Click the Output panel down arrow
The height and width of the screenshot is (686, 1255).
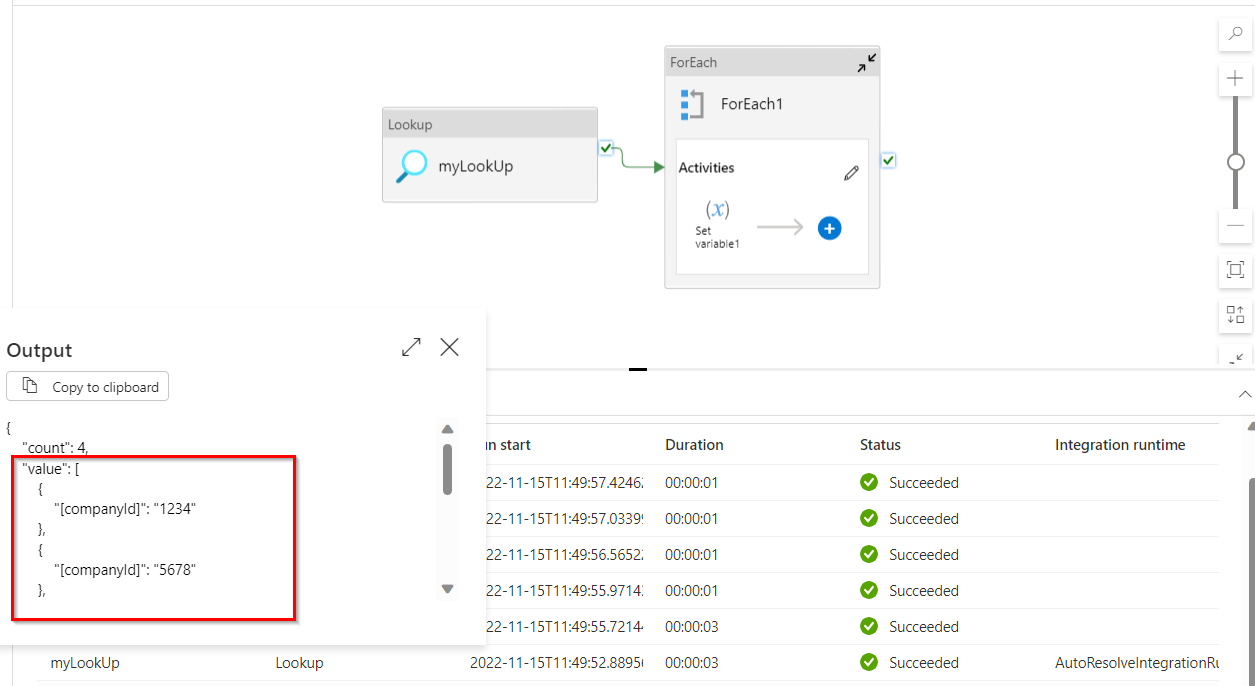[x=448, y=589]
